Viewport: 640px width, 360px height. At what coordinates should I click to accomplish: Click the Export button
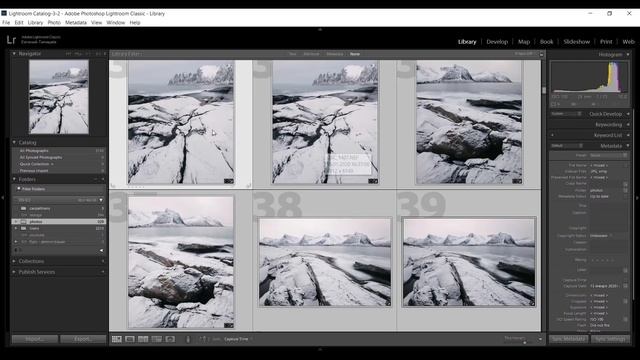(83, 339)
